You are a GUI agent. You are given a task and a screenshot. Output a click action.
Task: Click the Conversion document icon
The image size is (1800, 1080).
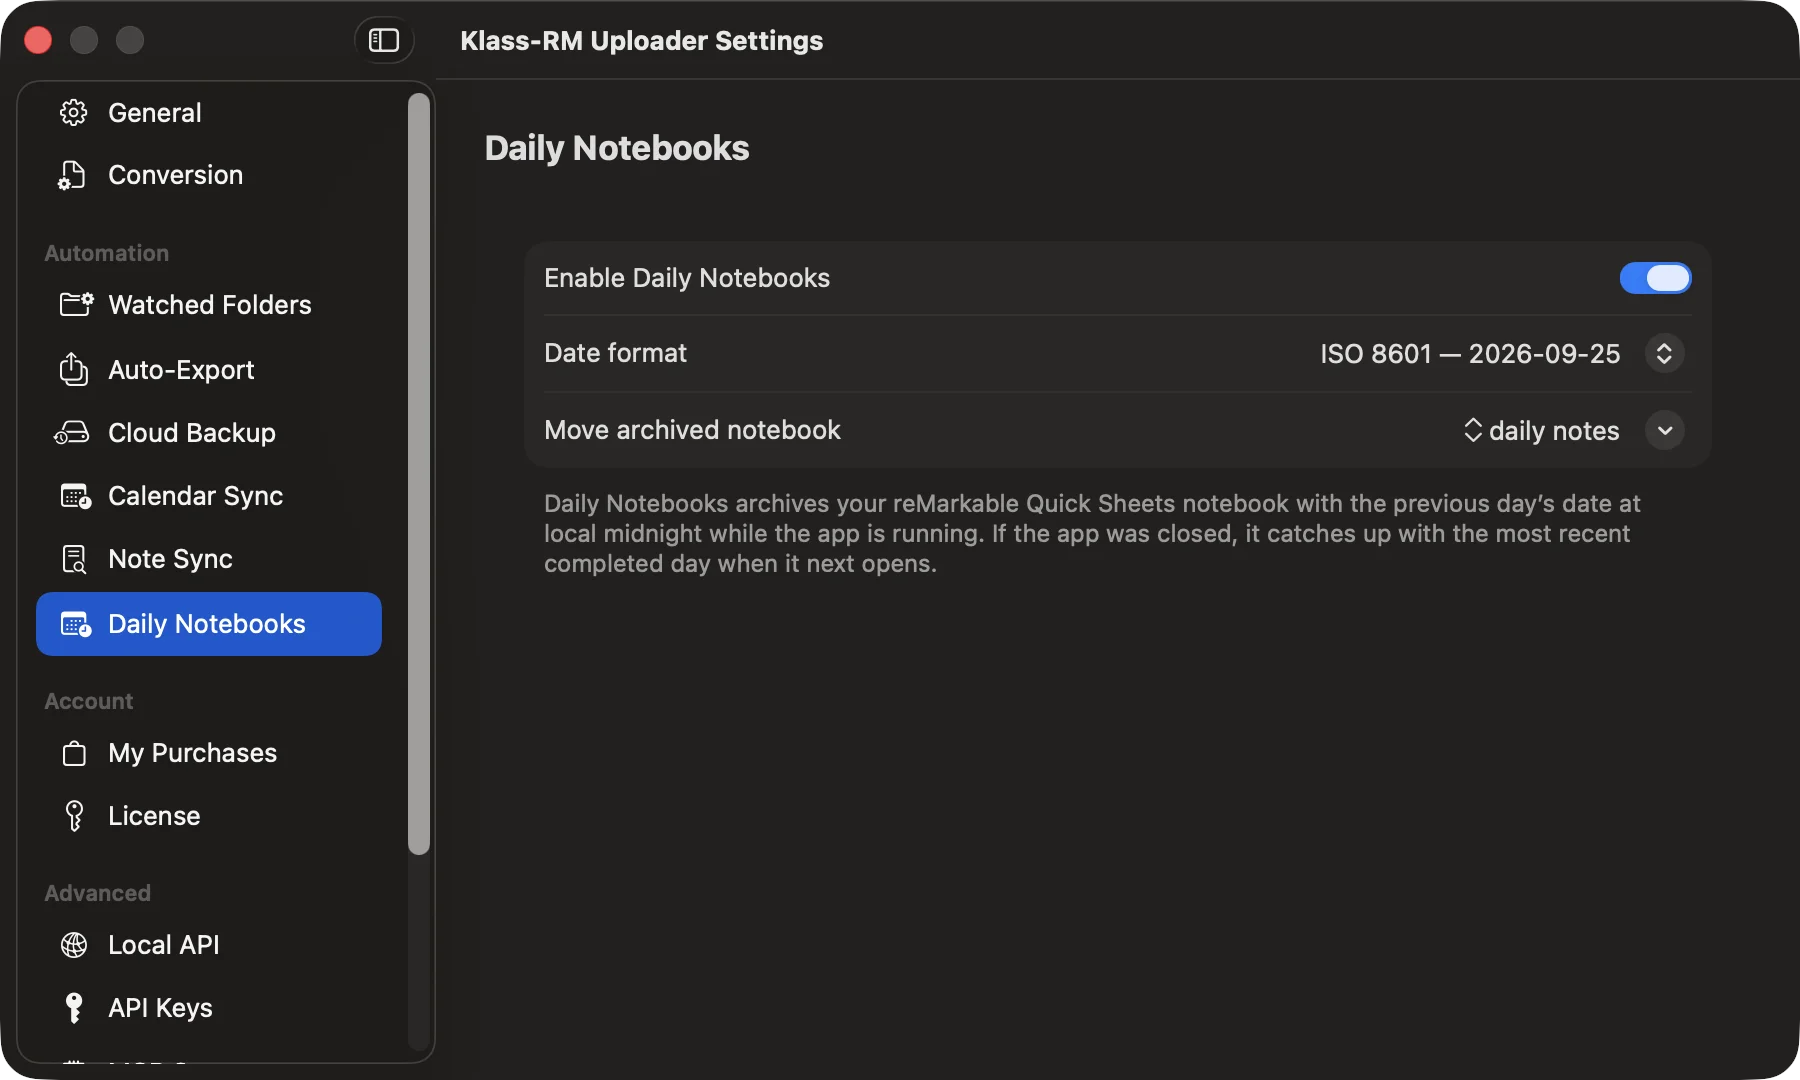click(x=72, y=175)
